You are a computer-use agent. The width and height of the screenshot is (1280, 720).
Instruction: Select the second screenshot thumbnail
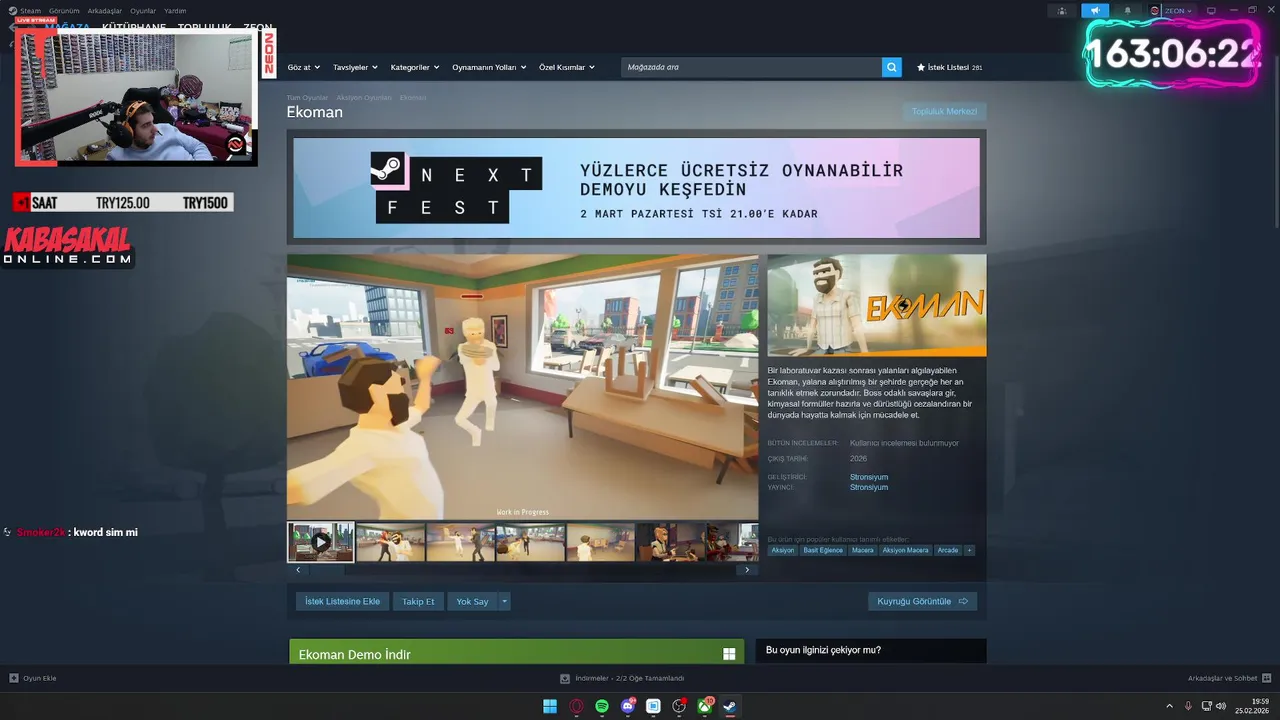[x=391, y=542]
